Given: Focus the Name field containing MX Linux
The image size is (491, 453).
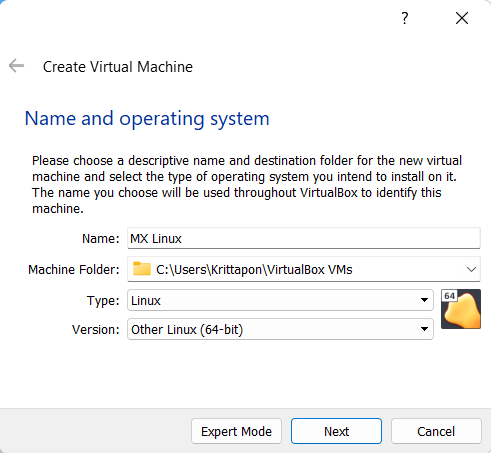Looking at the screenshot, I should pos(304,238).
